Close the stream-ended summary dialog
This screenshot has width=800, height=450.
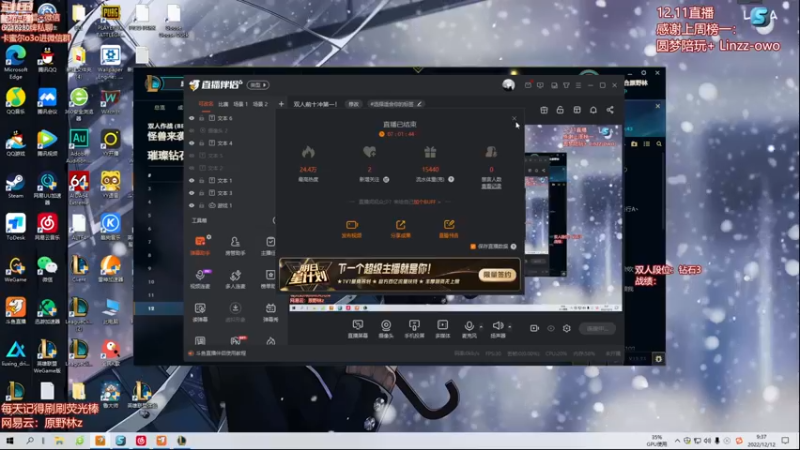[x=514, y=118]
